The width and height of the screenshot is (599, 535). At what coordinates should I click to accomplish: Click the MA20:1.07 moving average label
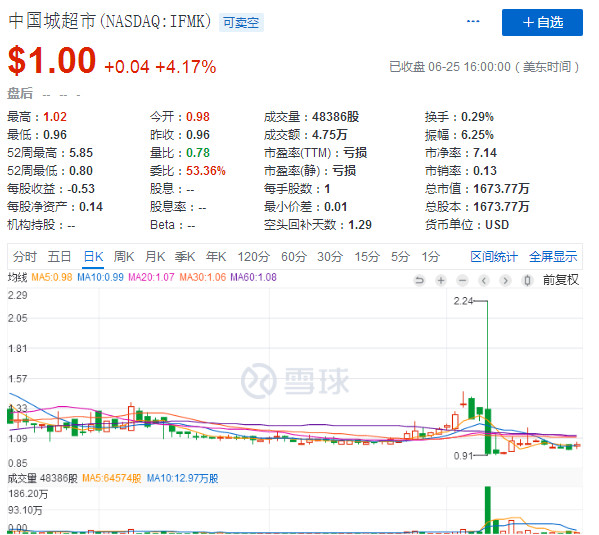(151, 277)
